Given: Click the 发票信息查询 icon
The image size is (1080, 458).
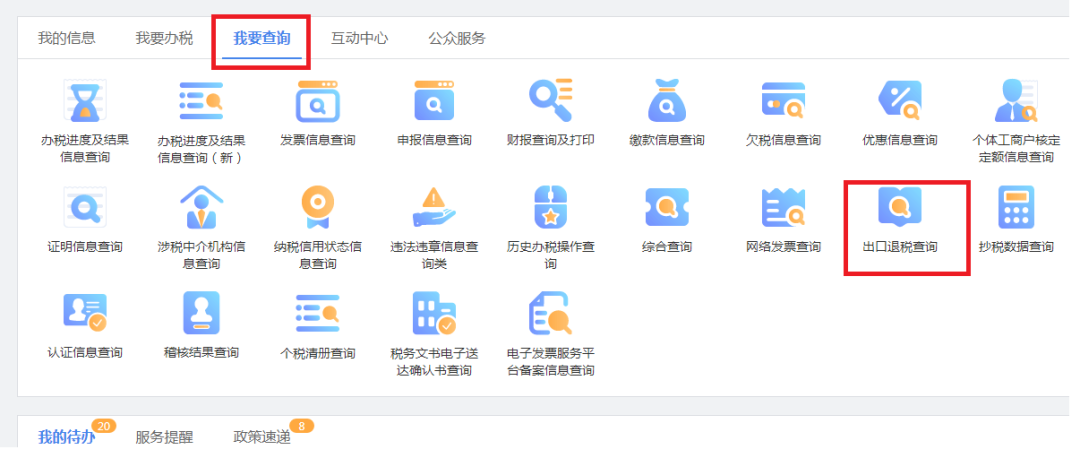Looking at the screenshot, I should pos(317,101).
